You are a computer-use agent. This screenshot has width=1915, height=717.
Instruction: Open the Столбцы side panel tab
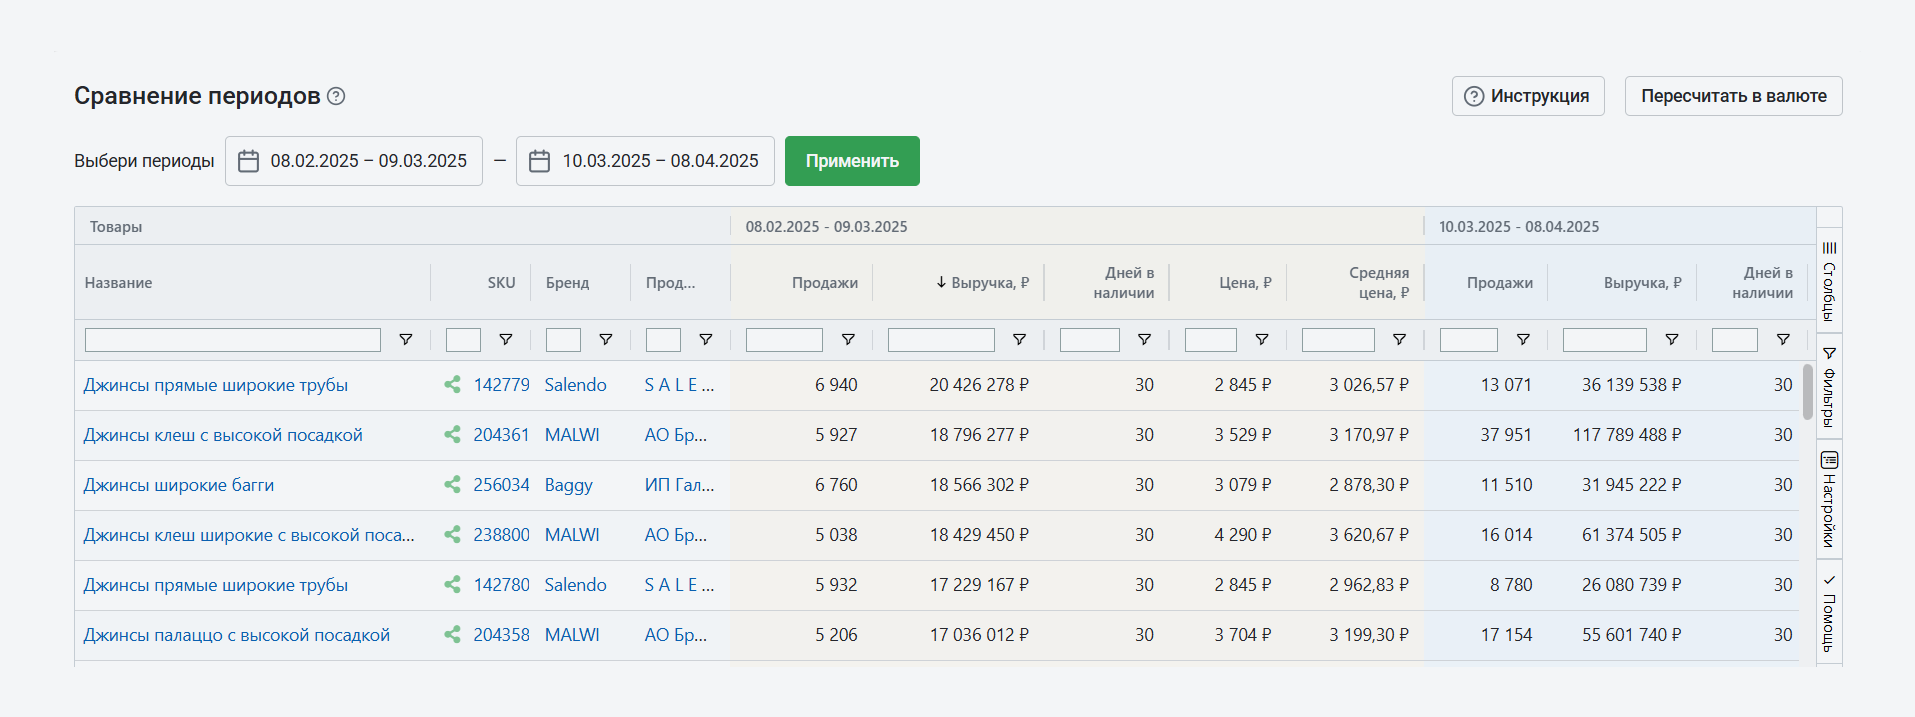pyautogui.click(x=1829, y=281)
